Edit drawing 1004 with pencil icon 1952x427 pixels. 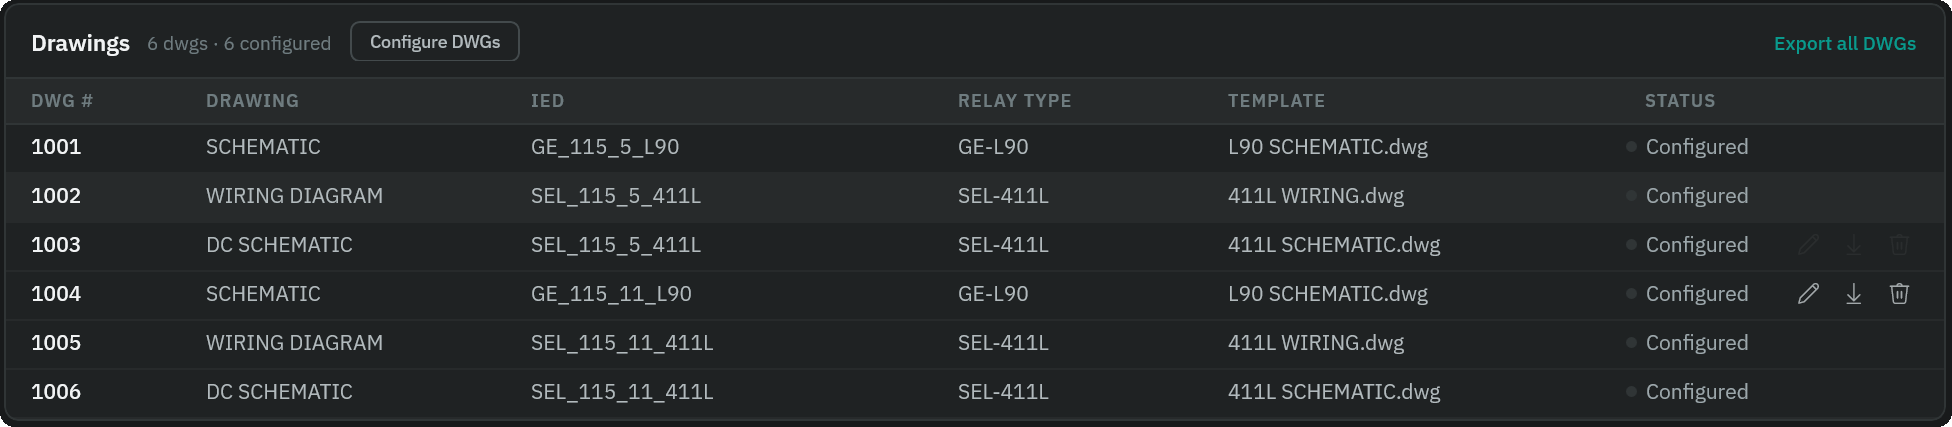(x=1808, y=294)
